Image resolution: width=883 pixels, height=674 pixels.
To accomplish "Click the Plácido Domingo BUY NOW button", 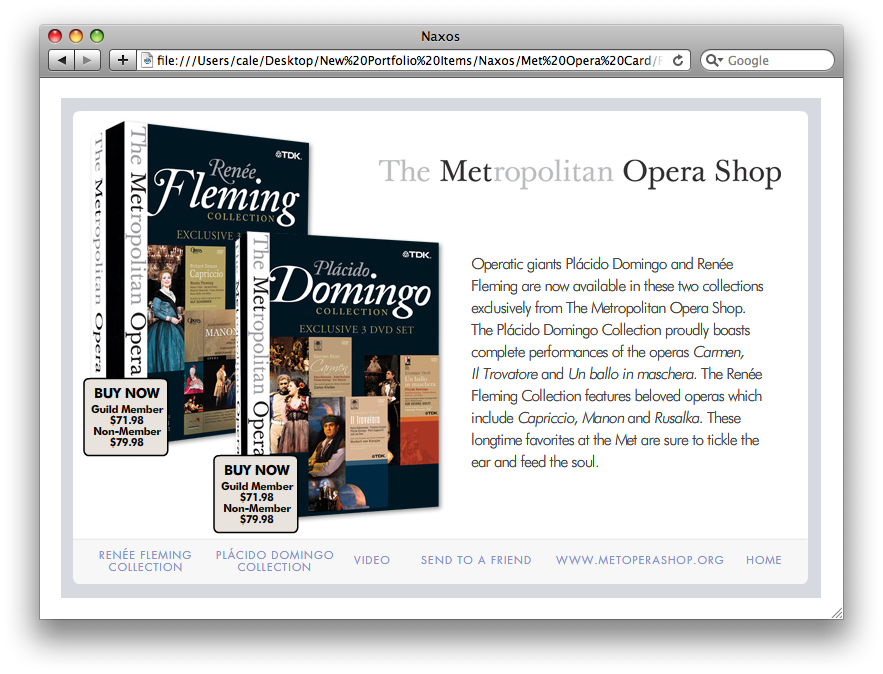I will coord(255,495).
